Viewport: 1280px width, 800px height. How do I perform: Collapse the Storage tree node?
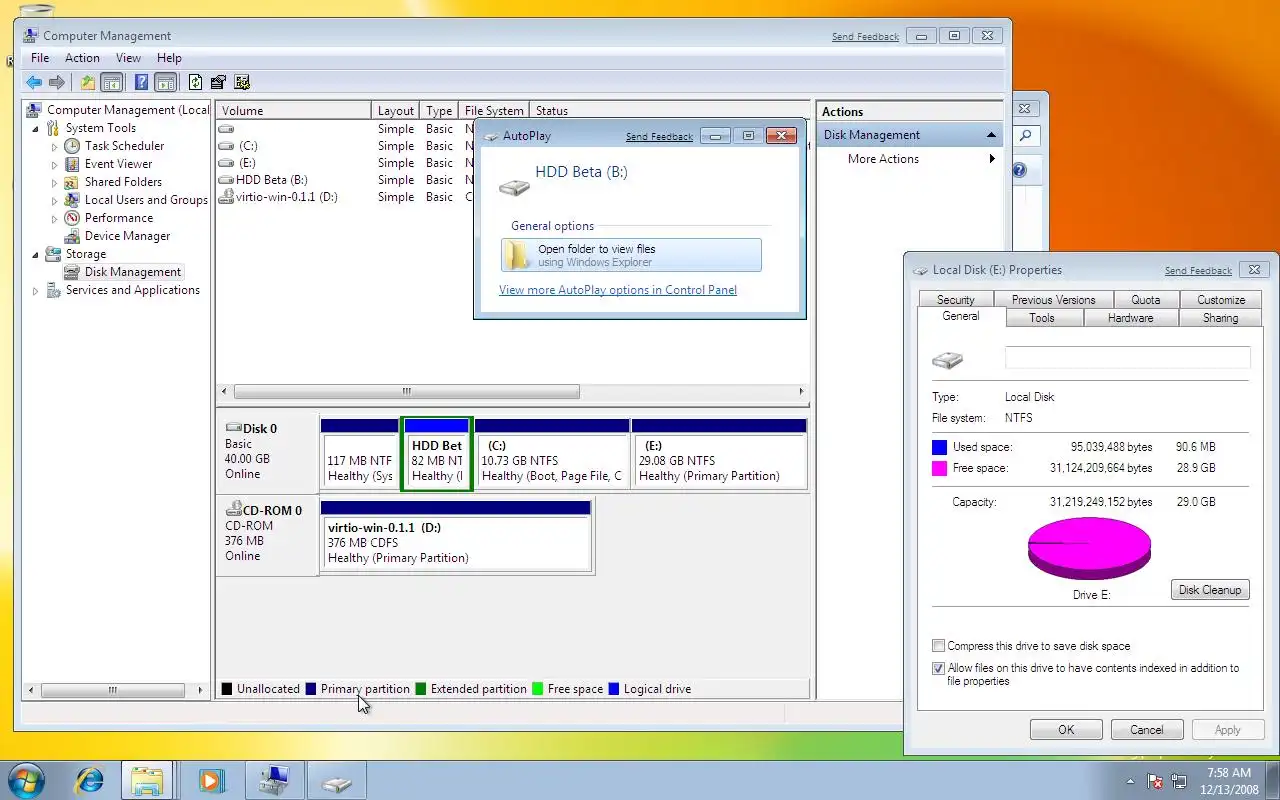coord(36,255)
